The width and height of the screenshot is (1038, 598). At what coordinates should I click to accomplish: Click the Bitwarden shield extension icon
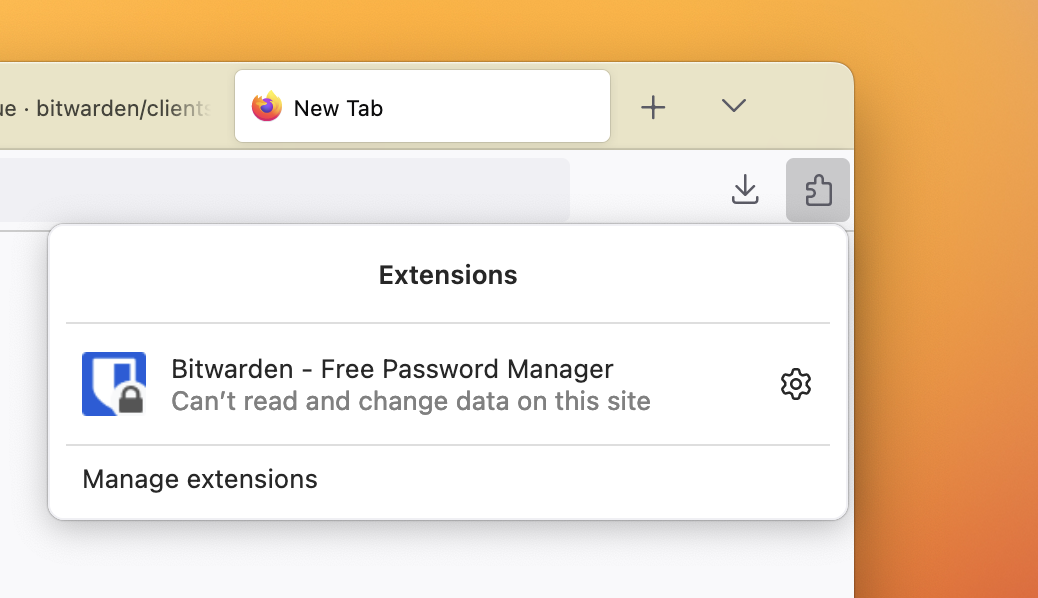(x=114, y=384)
